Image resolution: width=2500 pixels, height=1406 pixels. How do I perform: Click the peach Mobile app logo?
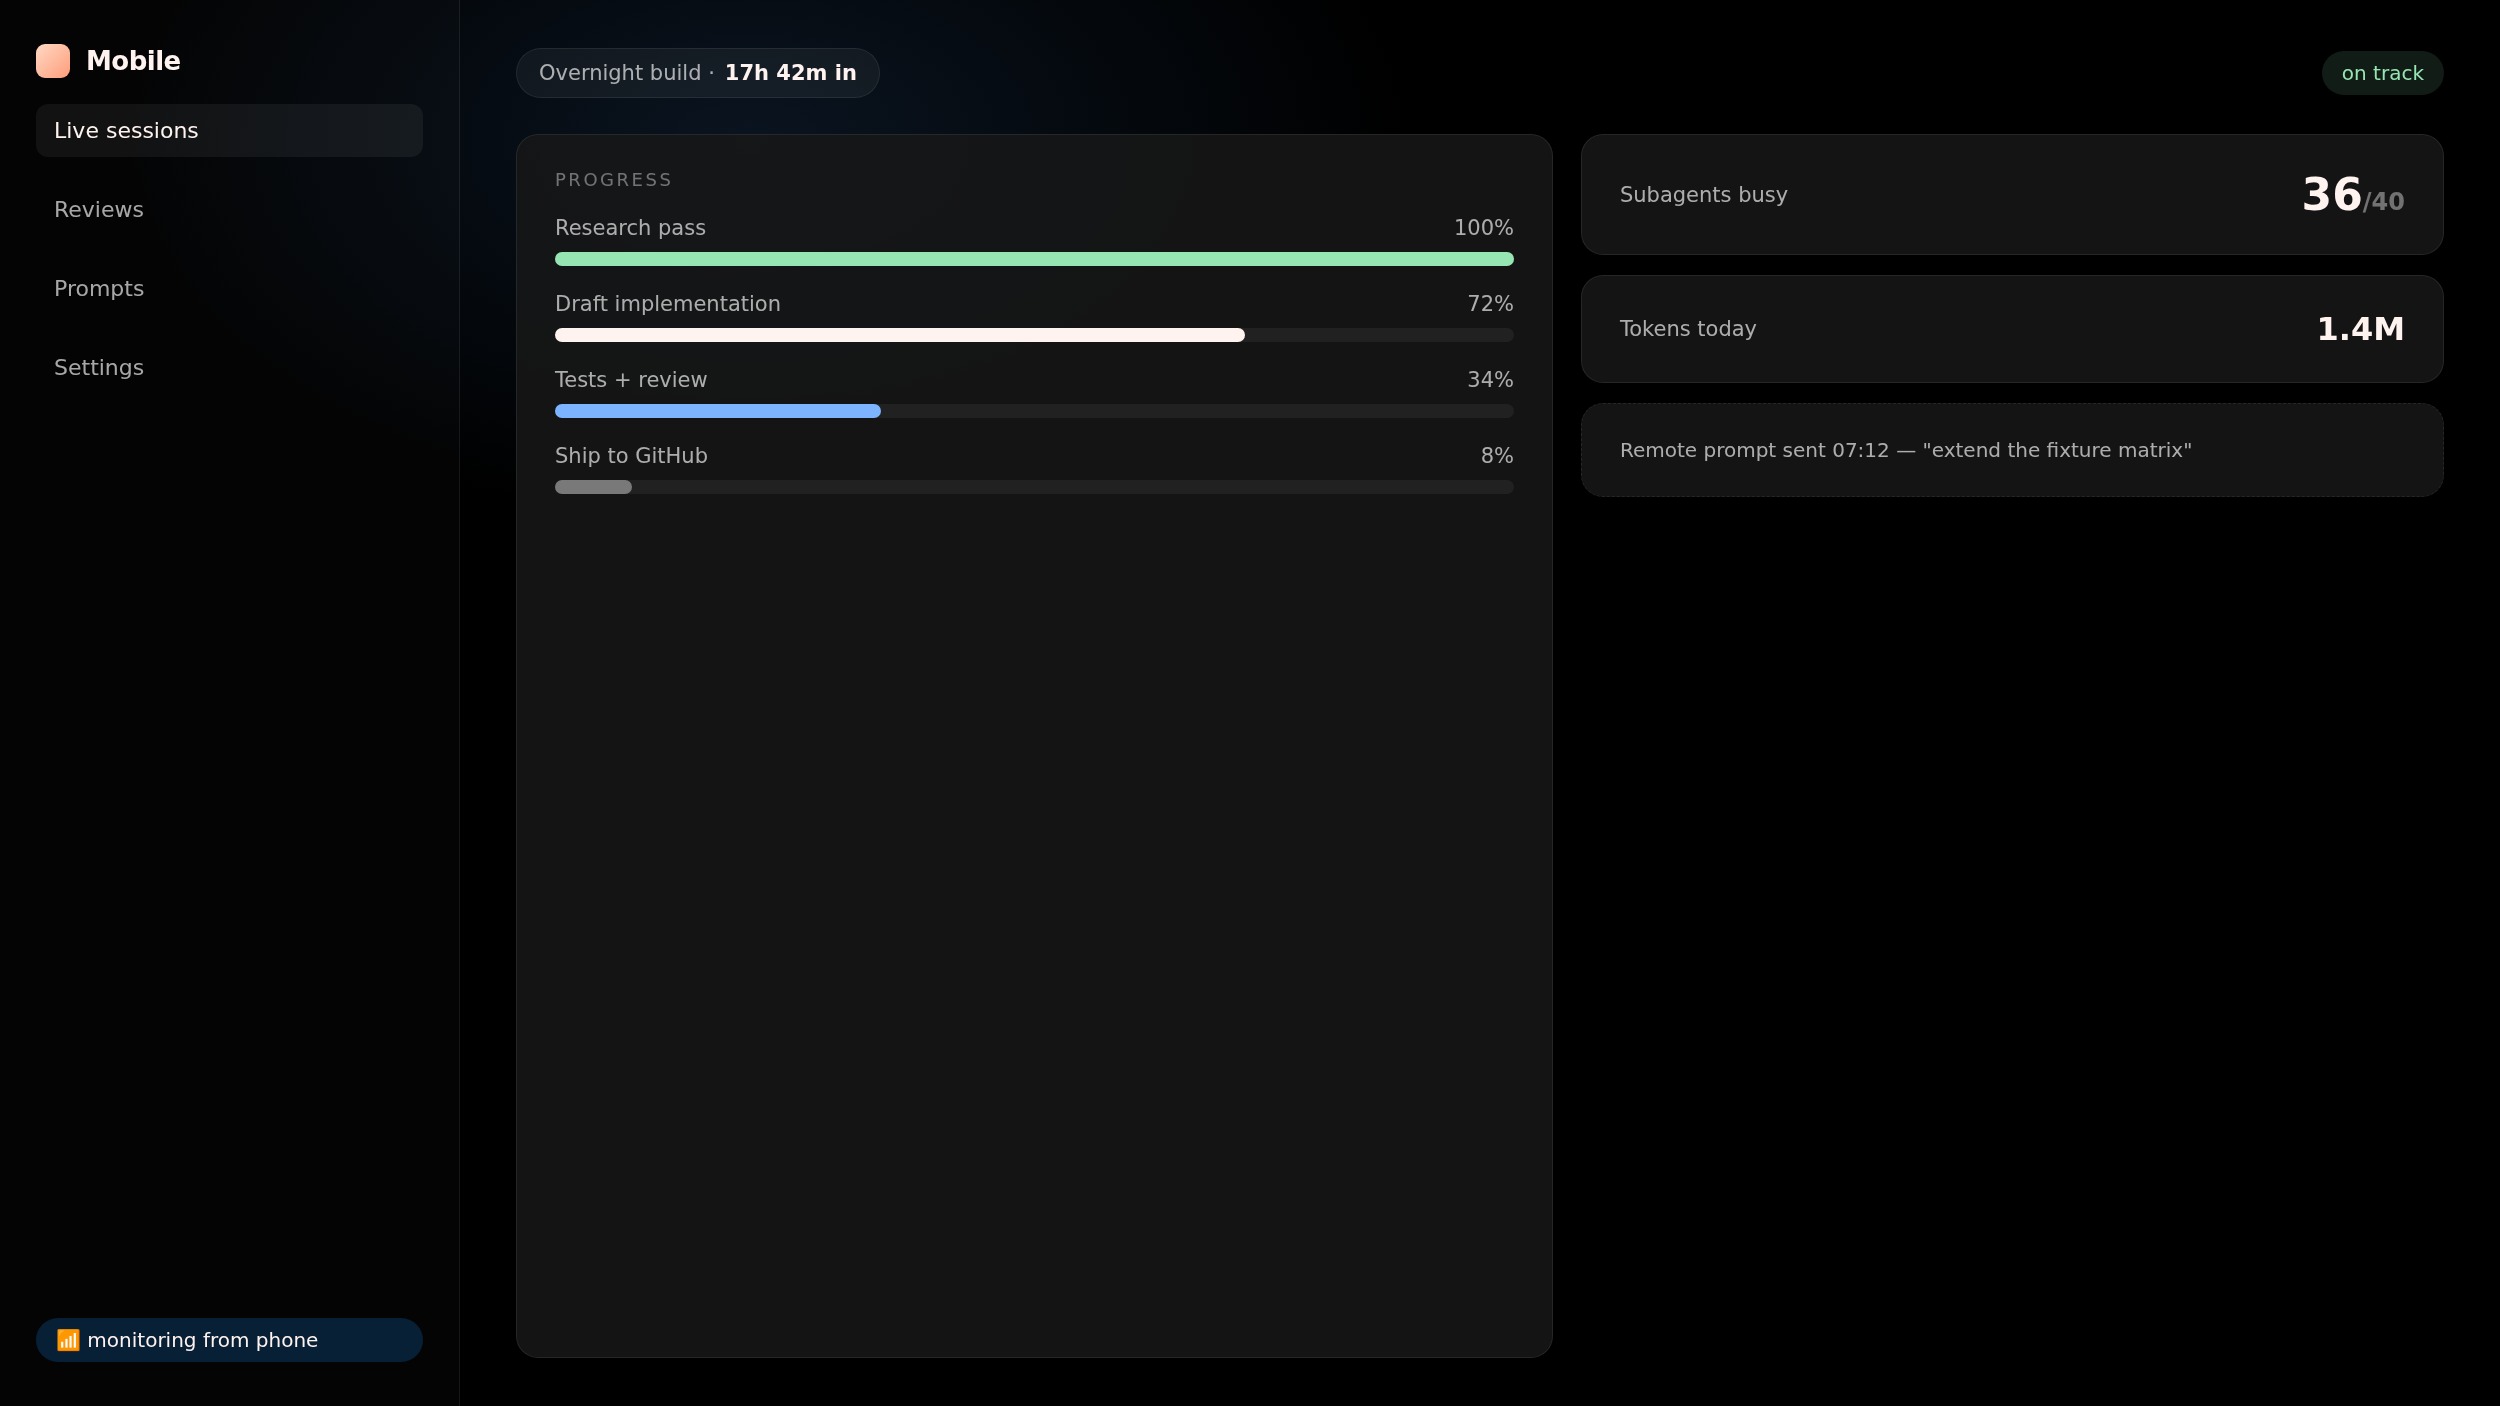(x=53, y=61)
